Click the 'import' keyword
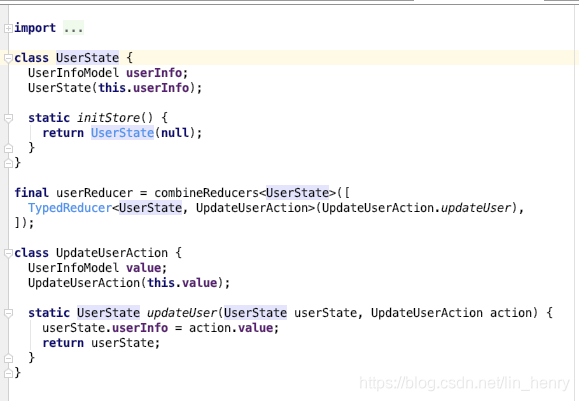Viewport: 579px width, 401px height. pos(35,28)
